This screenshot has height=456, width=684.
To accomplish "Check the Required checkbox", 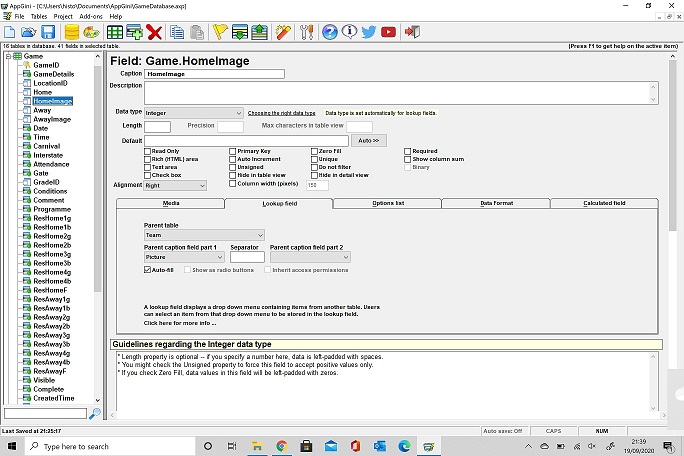I will click(x=407, y=151).
